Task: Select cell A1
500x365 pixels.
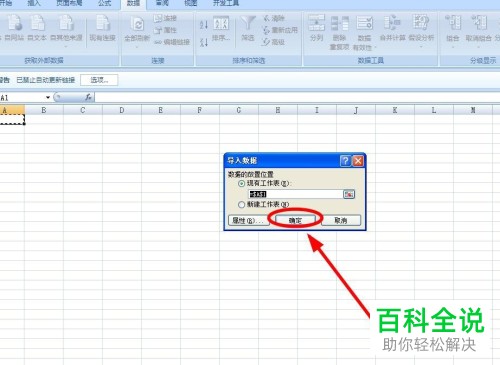Action: click(x=12, y=120)
